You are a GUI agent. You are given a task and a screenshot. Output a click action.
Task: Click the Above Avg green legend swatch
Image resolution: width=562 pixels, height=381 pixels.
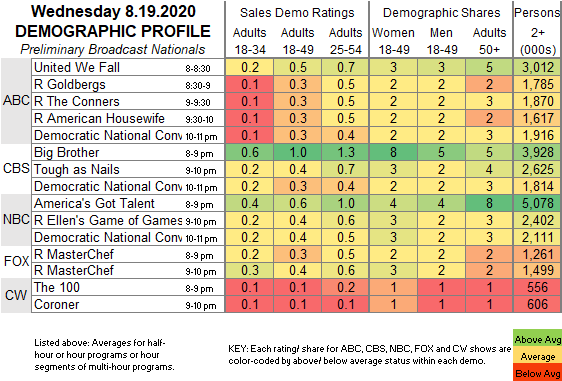click(x=537, y=339)
